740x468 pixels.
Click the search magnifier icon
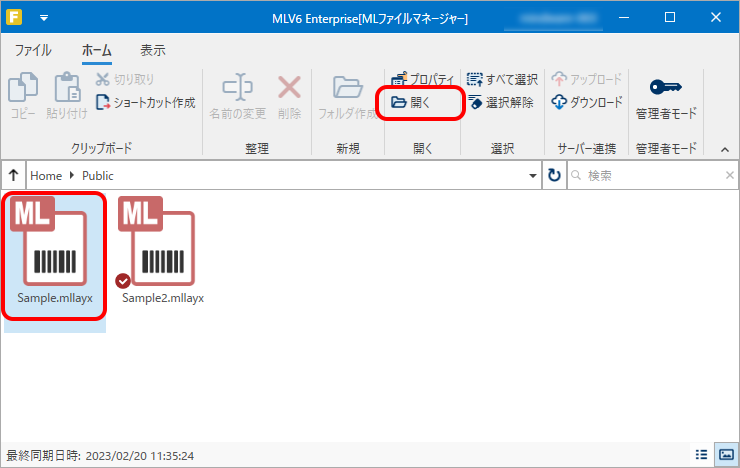coord(576,176)
